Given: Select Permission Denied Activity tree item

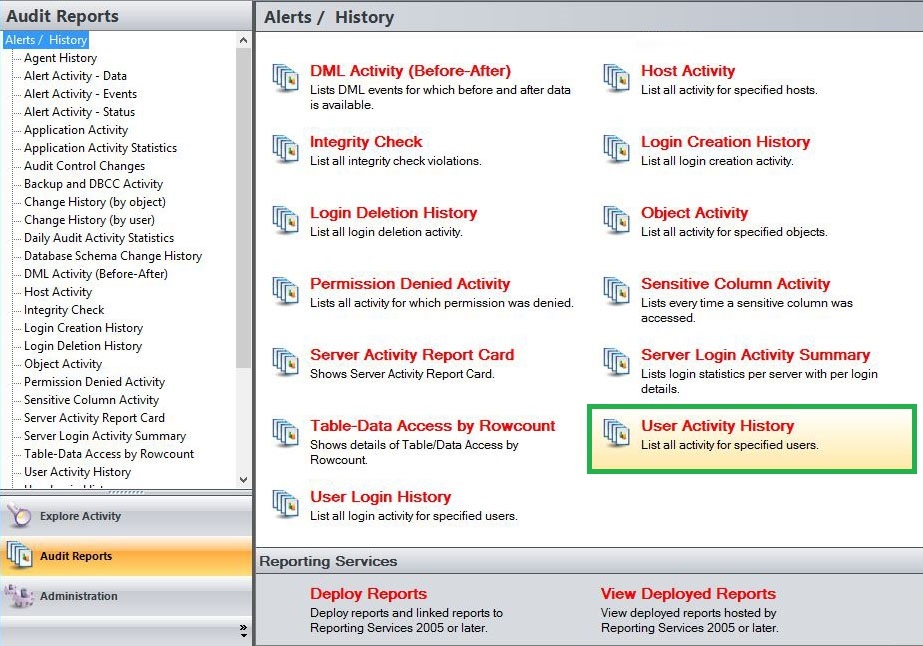Looking at the screenshot, I should (x=94, y=382).
